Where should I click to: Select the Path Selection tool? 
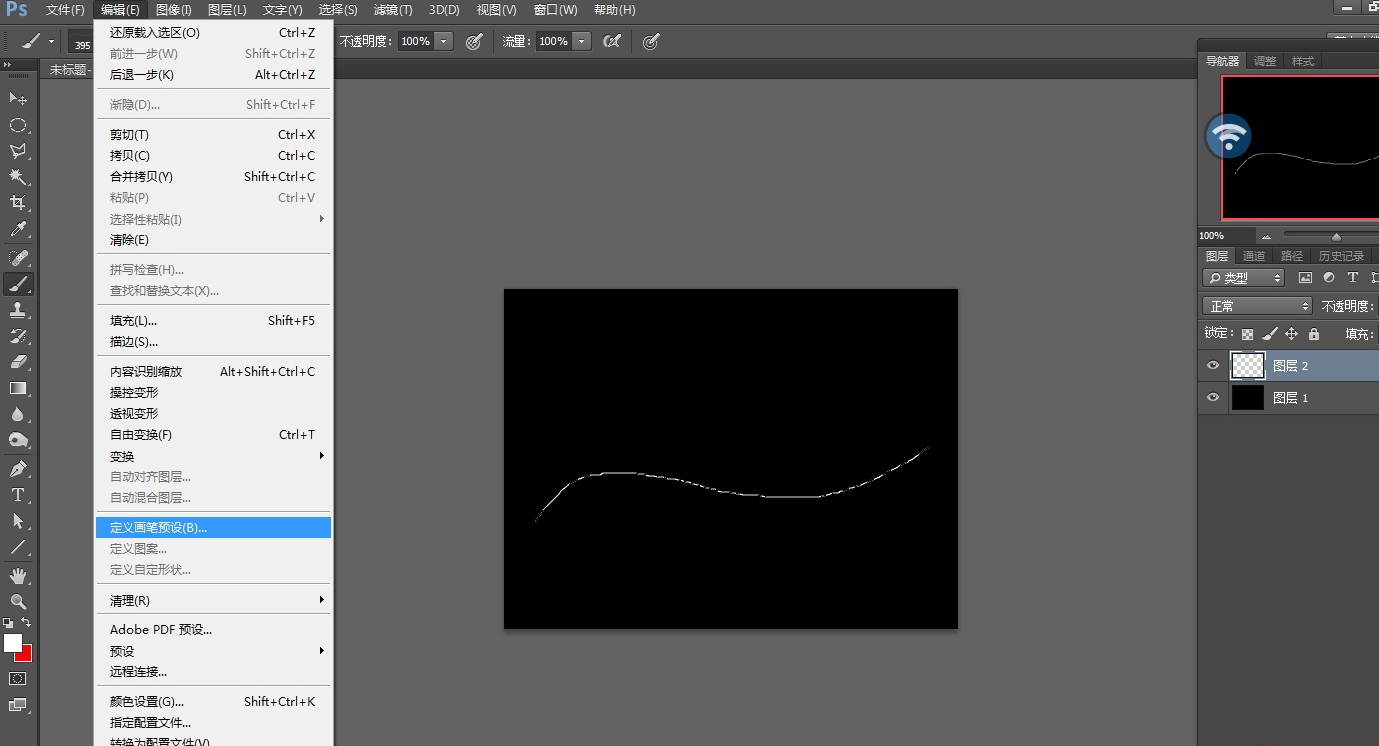18,521
